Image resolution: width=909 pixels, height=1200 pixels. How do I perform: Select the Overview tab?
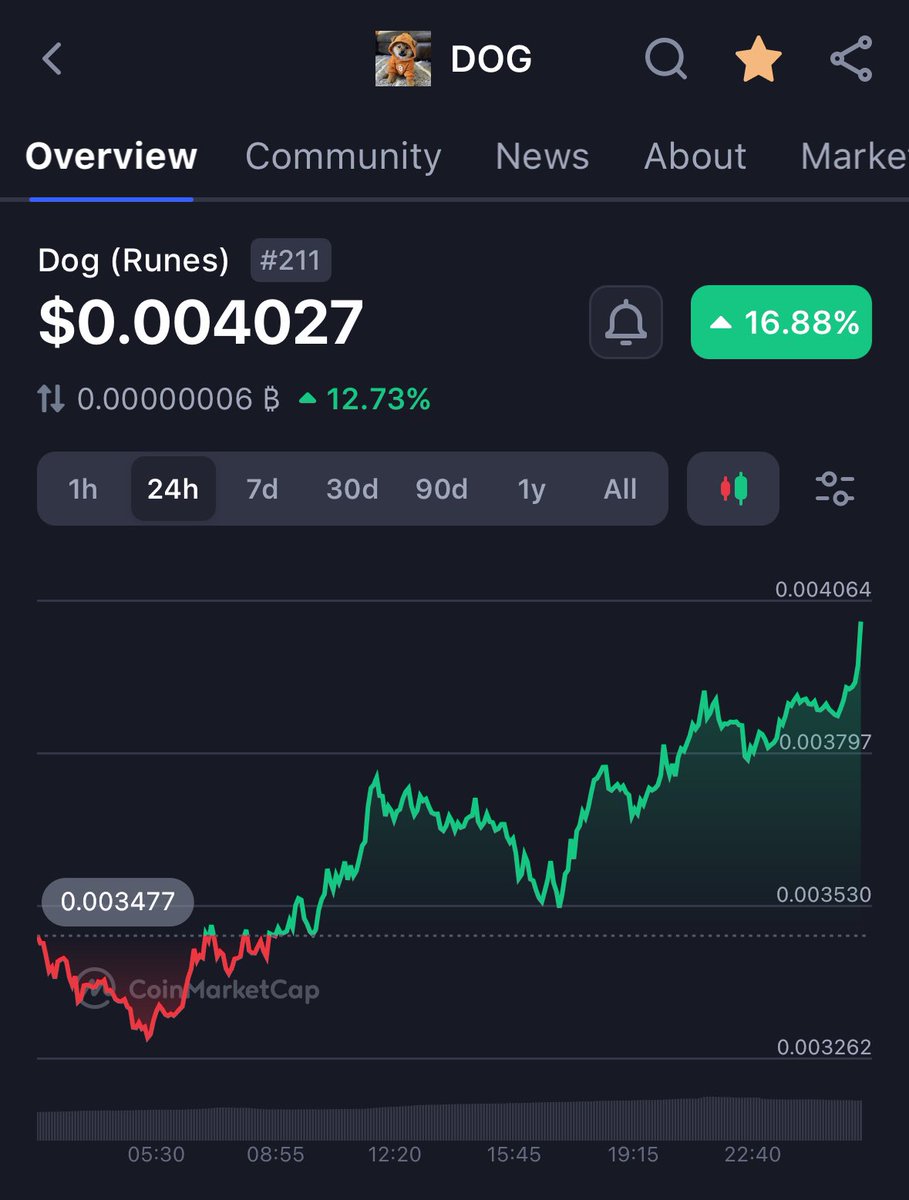click(x=111, y=156)
